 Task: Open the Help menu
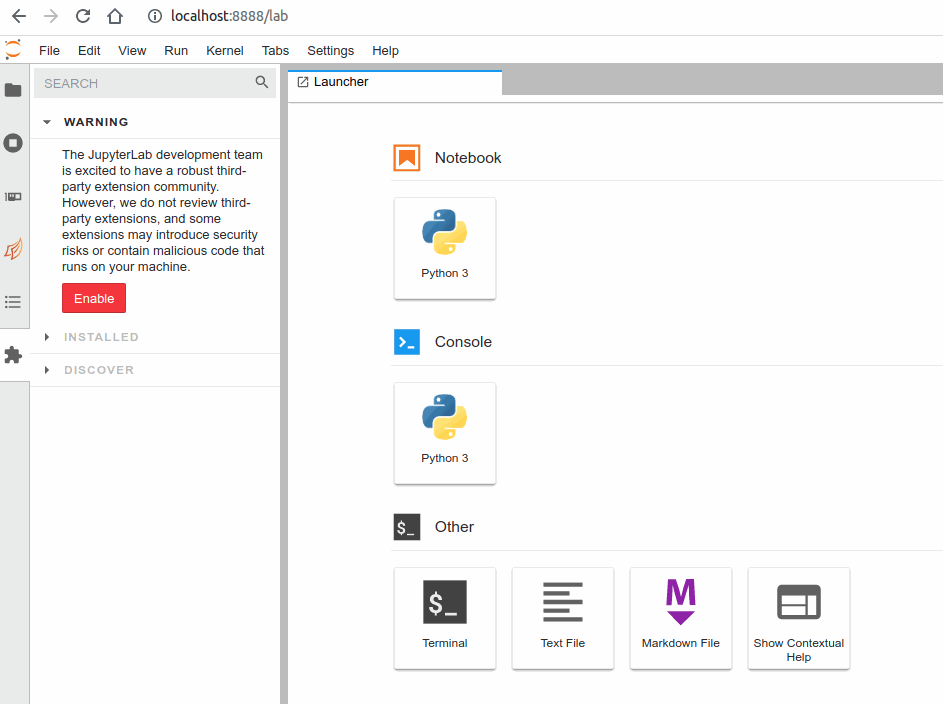tap(385, 51)
